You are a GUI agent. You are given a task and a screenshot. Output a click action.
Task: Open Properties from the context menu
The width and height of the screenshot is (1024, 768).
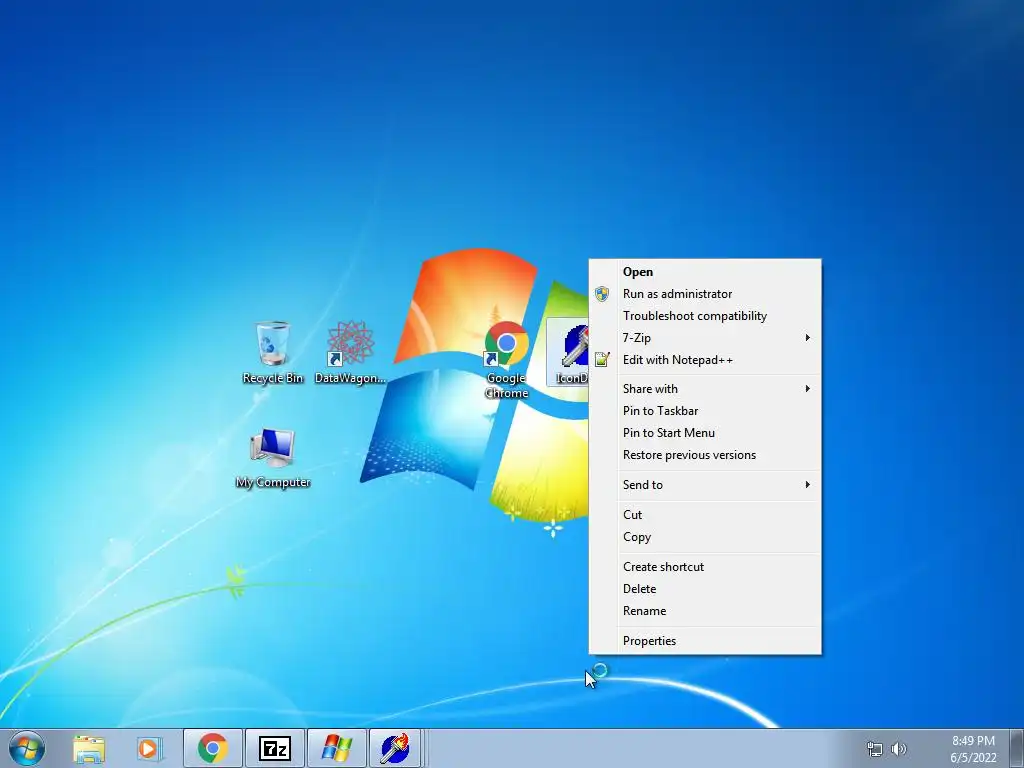pos(705,641)
